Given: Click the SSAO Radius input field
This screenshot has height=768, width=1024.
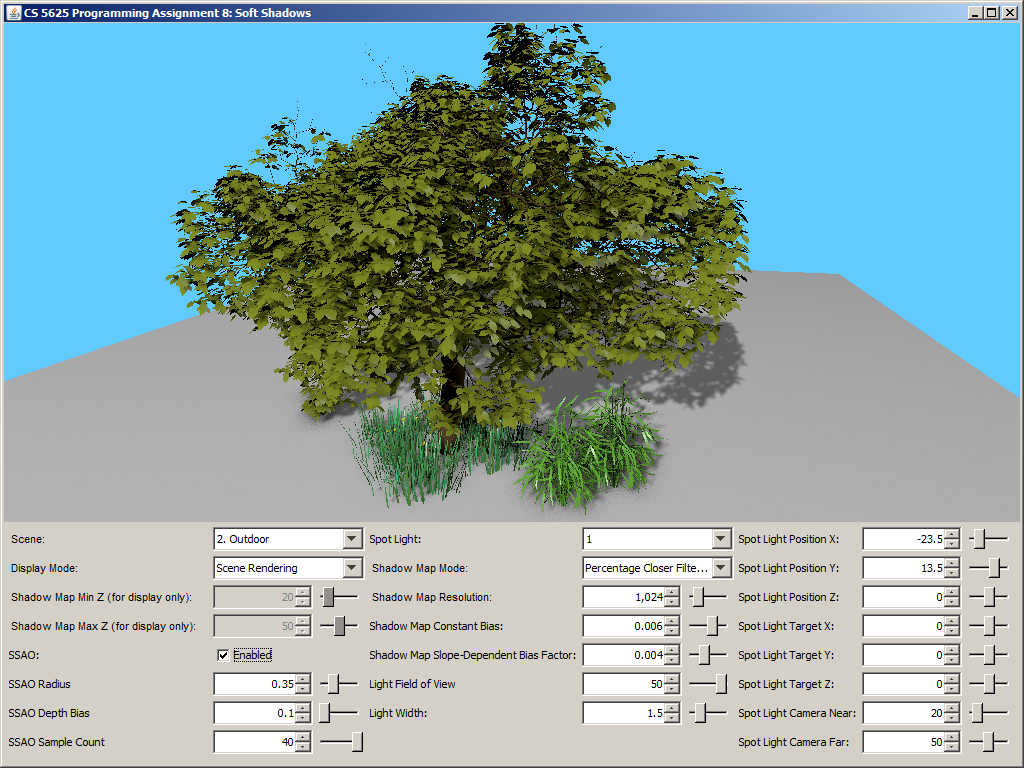Looking at the screenshot, I should pos(254,684).
